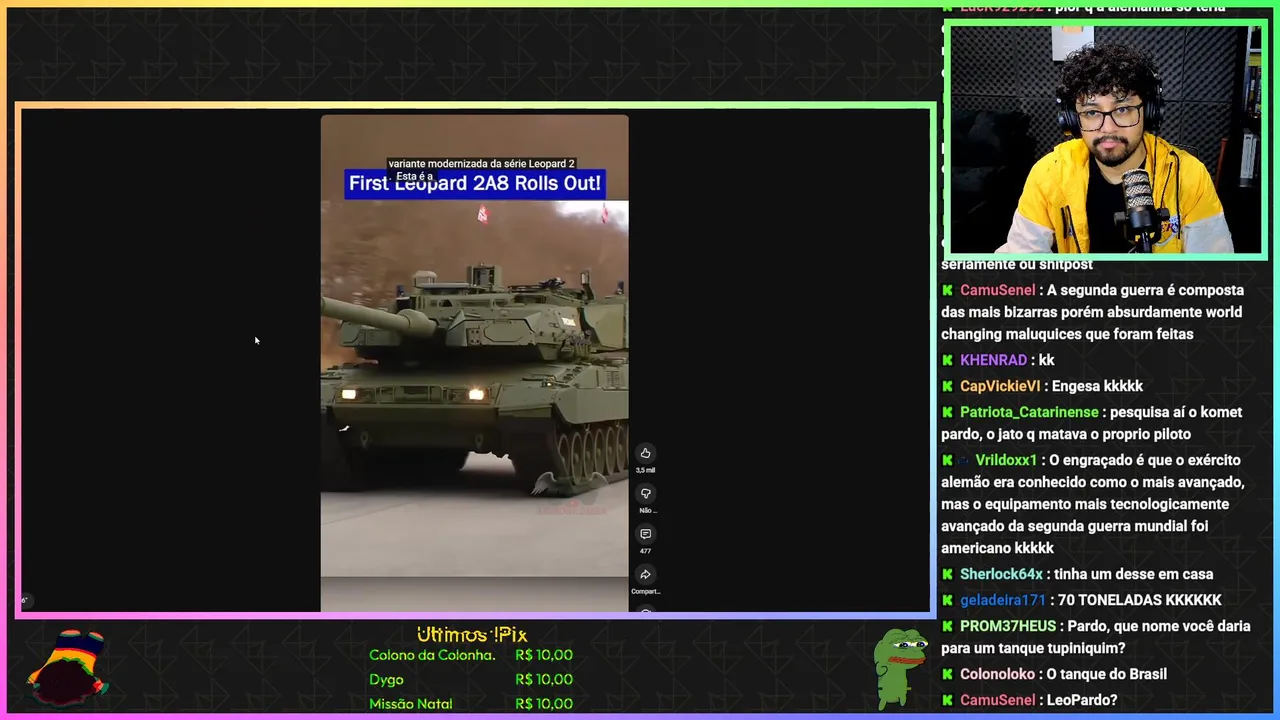Click the rainbow hat mascot image
Image resolution: width=1280 pixels, height=720 pixels.
click(x=68, y=667)
